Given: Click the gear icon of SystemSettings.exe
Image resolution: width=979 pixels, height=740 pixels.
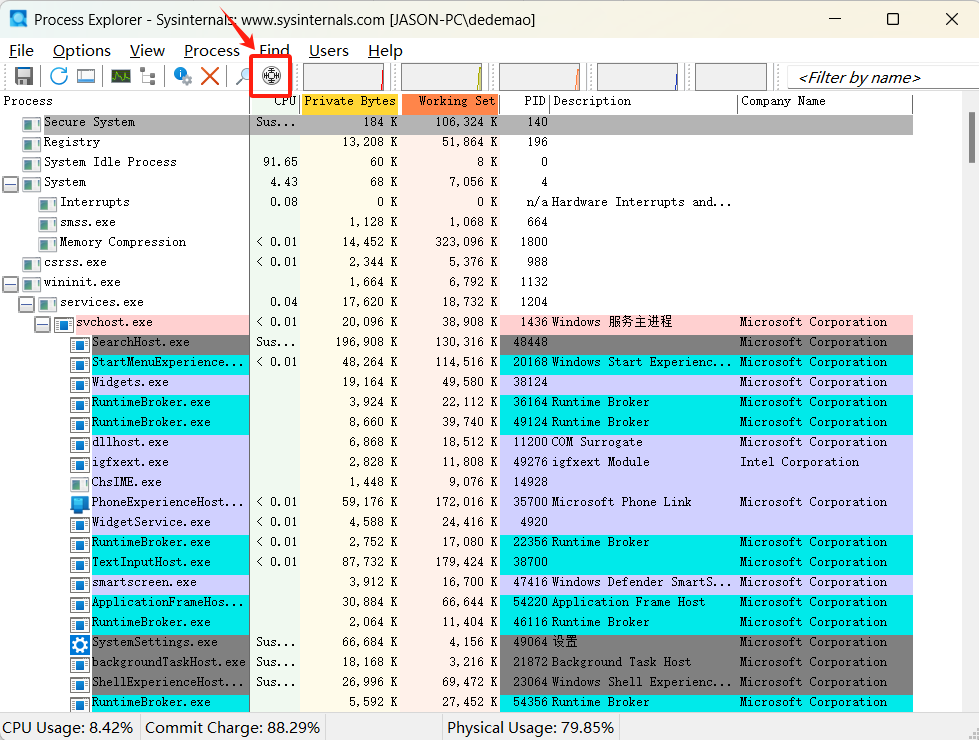Looking at the screenshot, I should [x=79, y=643].
